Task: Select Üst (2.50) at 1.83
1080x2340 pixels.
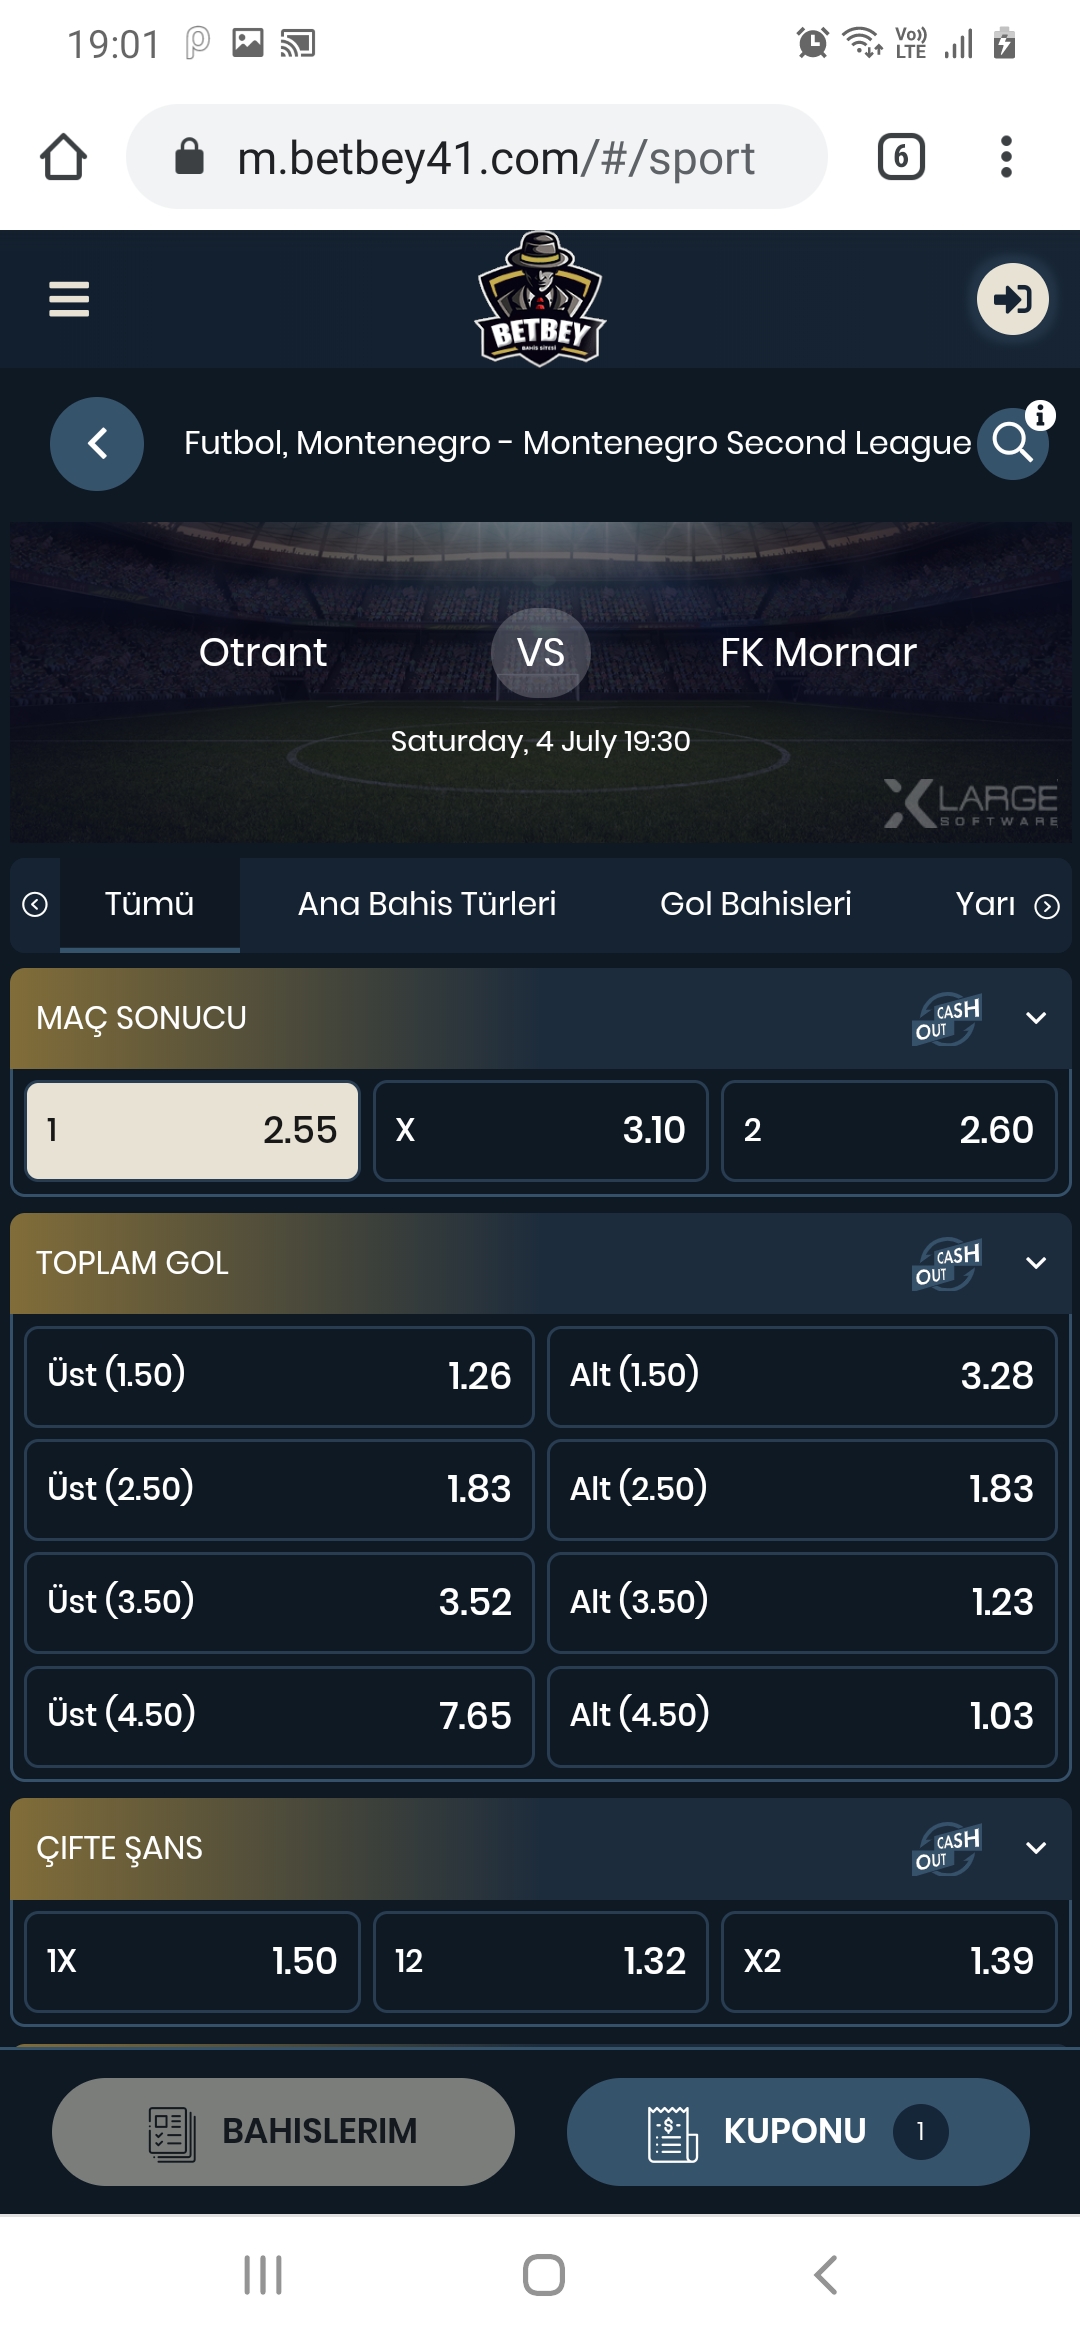Action: coord(279,1489)
